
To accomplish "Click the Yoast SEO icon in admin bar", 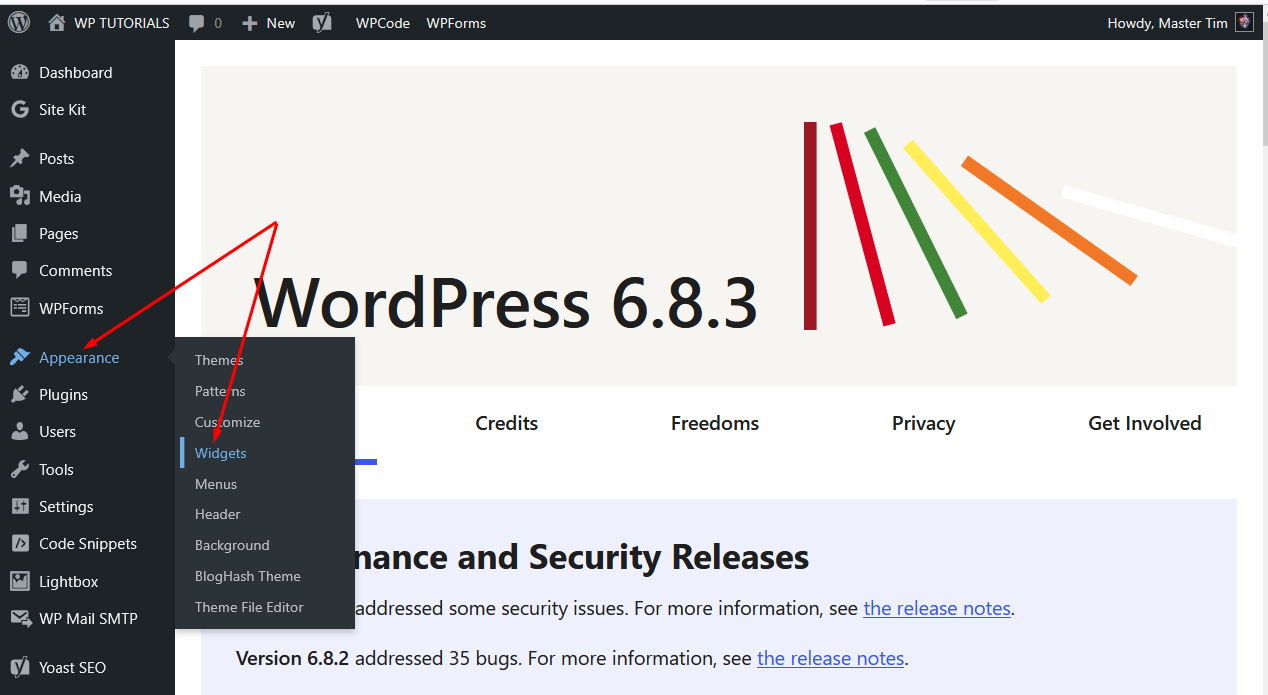I will point(321,23).
